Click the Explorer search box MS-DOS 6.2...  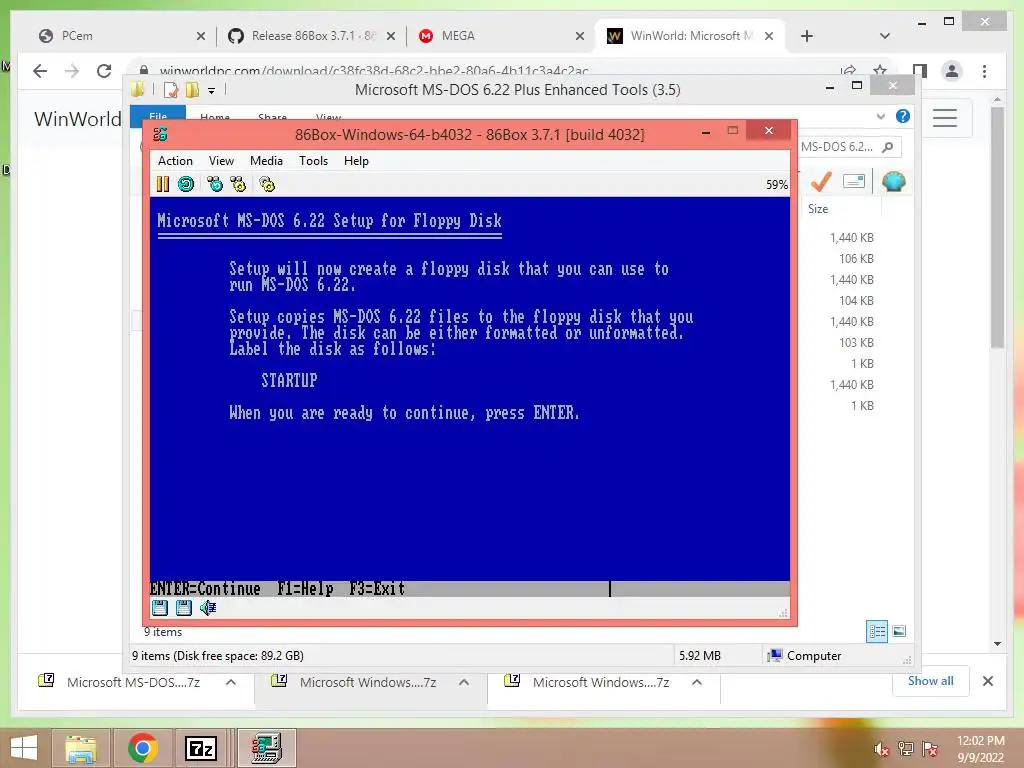847,147
